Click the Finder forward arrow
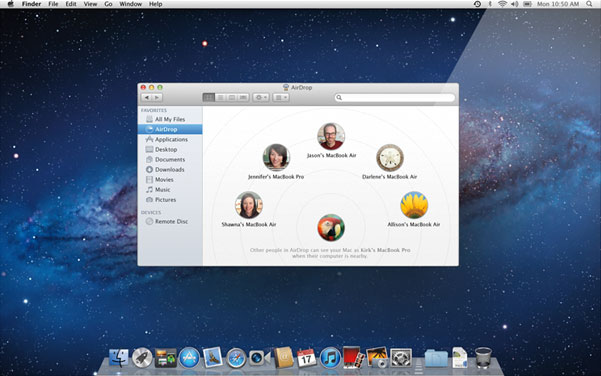The height and width of the screenshot is (376, 601). 157,97
